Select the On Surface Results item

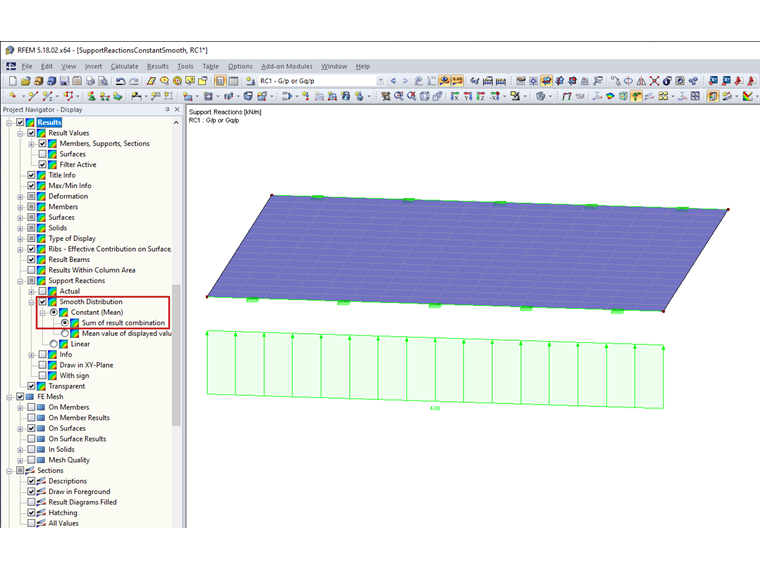77,439
